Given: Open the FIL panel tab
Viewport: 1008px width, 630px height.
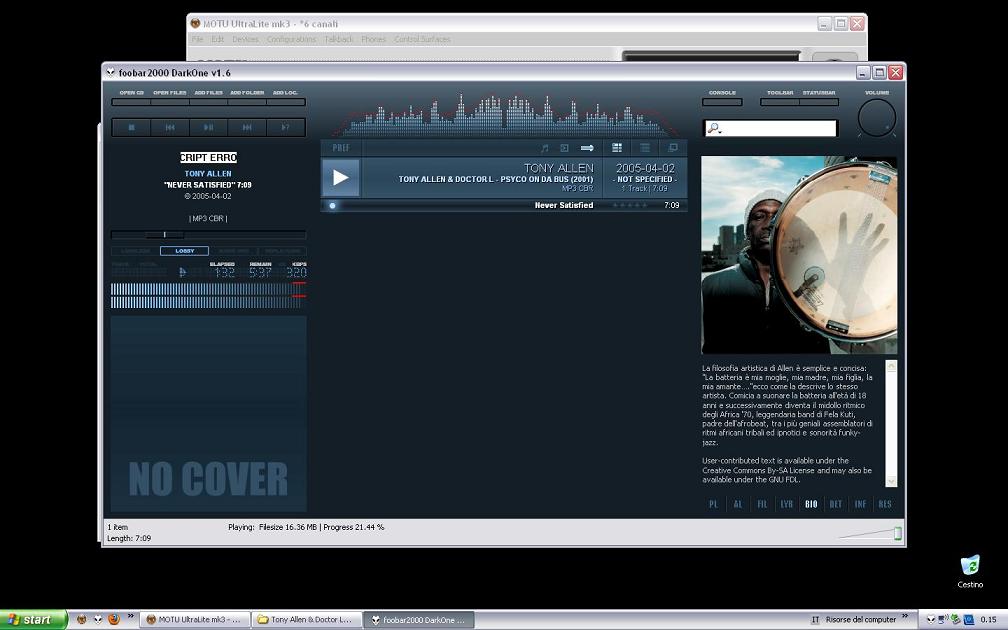Looking at the screenshot, I should (x=762, y=504).
